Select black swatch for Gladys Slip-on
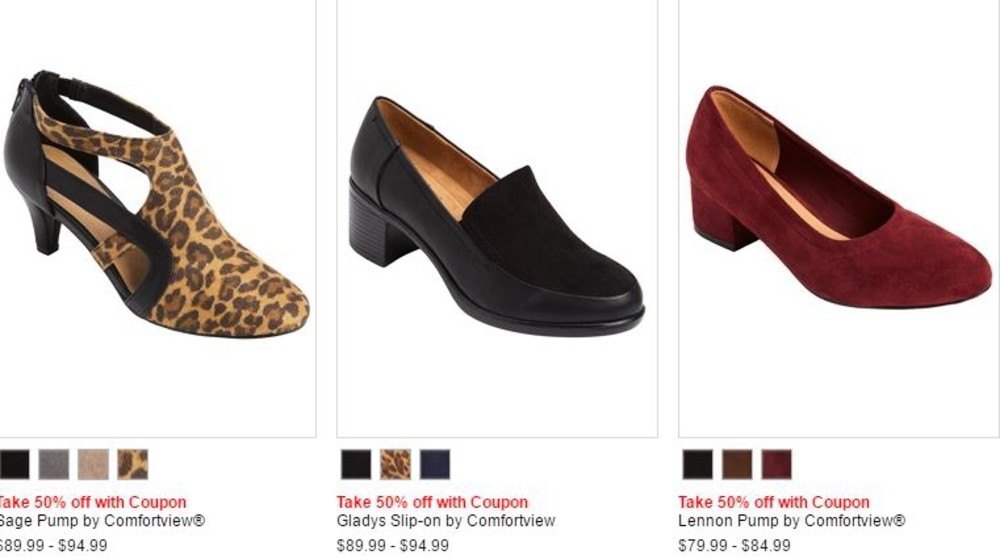The image size is (1000, 559). 356,465
